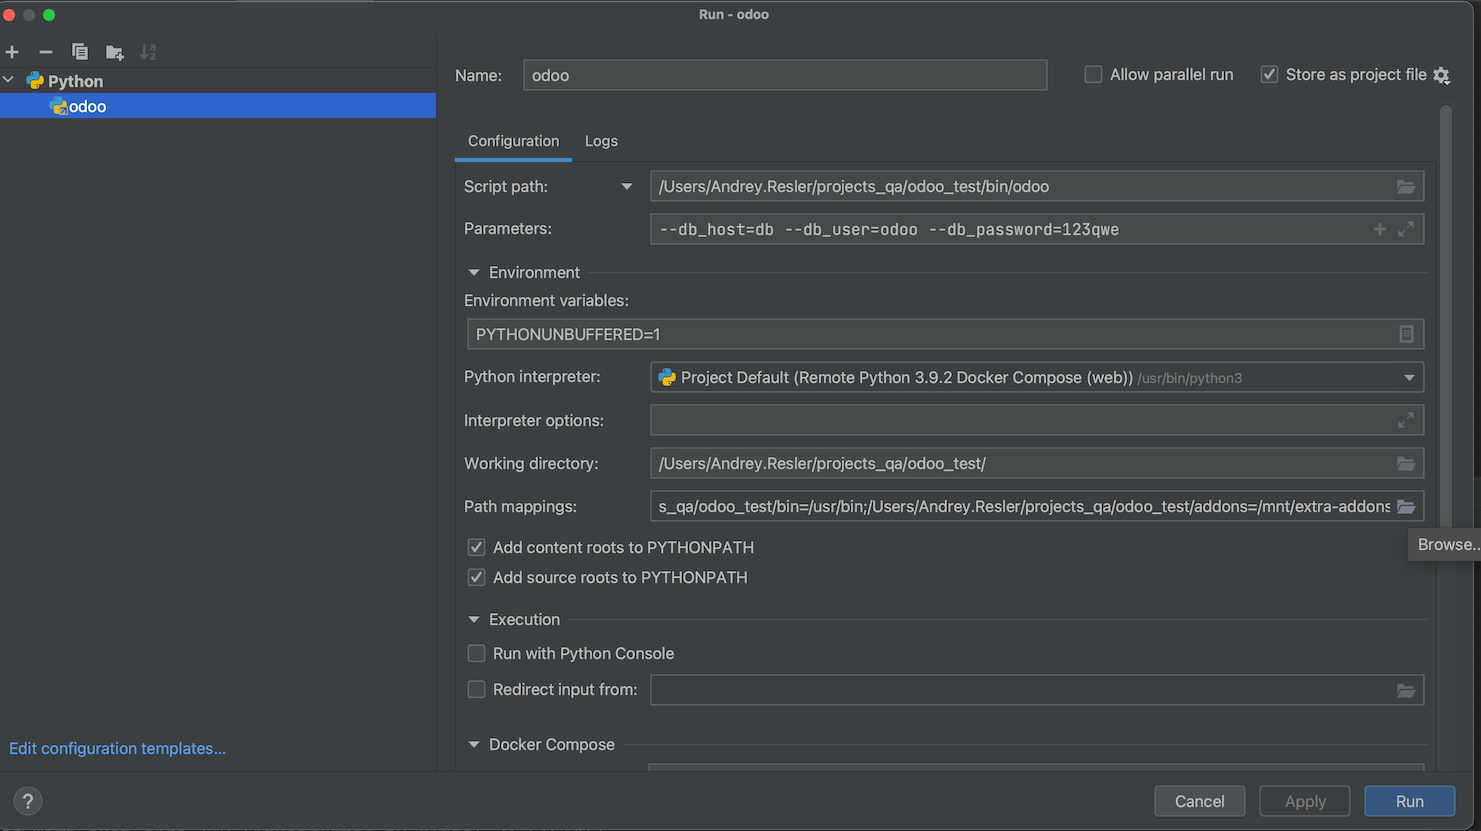
Task: Select the odoo configuration in the tree
Action: click(218, 106)
